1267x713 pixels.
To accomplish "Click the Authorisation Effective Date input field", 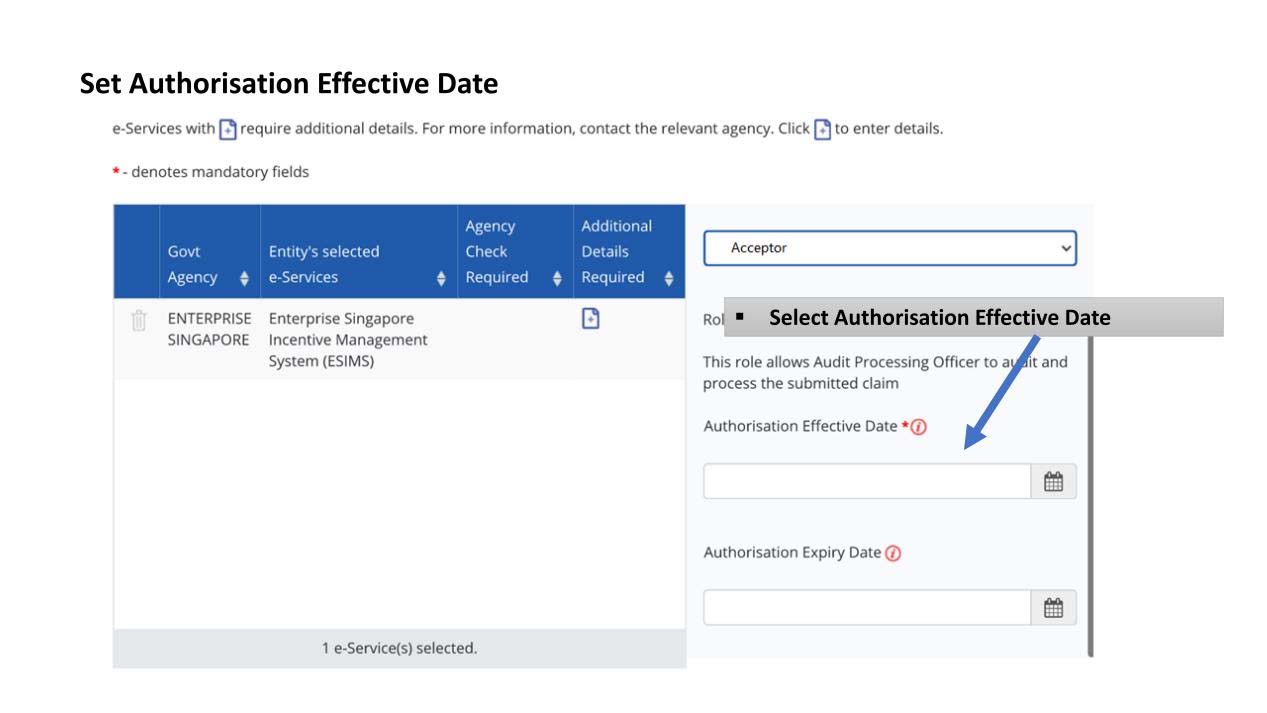I will (866, 482).
